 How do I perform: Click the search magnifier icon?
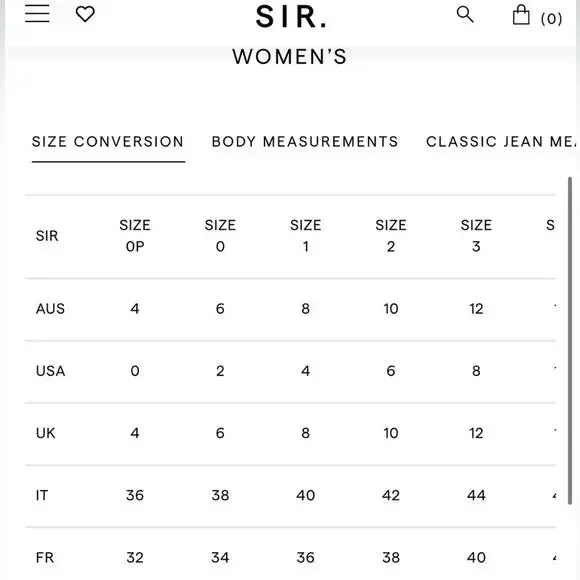coord(465,15)
